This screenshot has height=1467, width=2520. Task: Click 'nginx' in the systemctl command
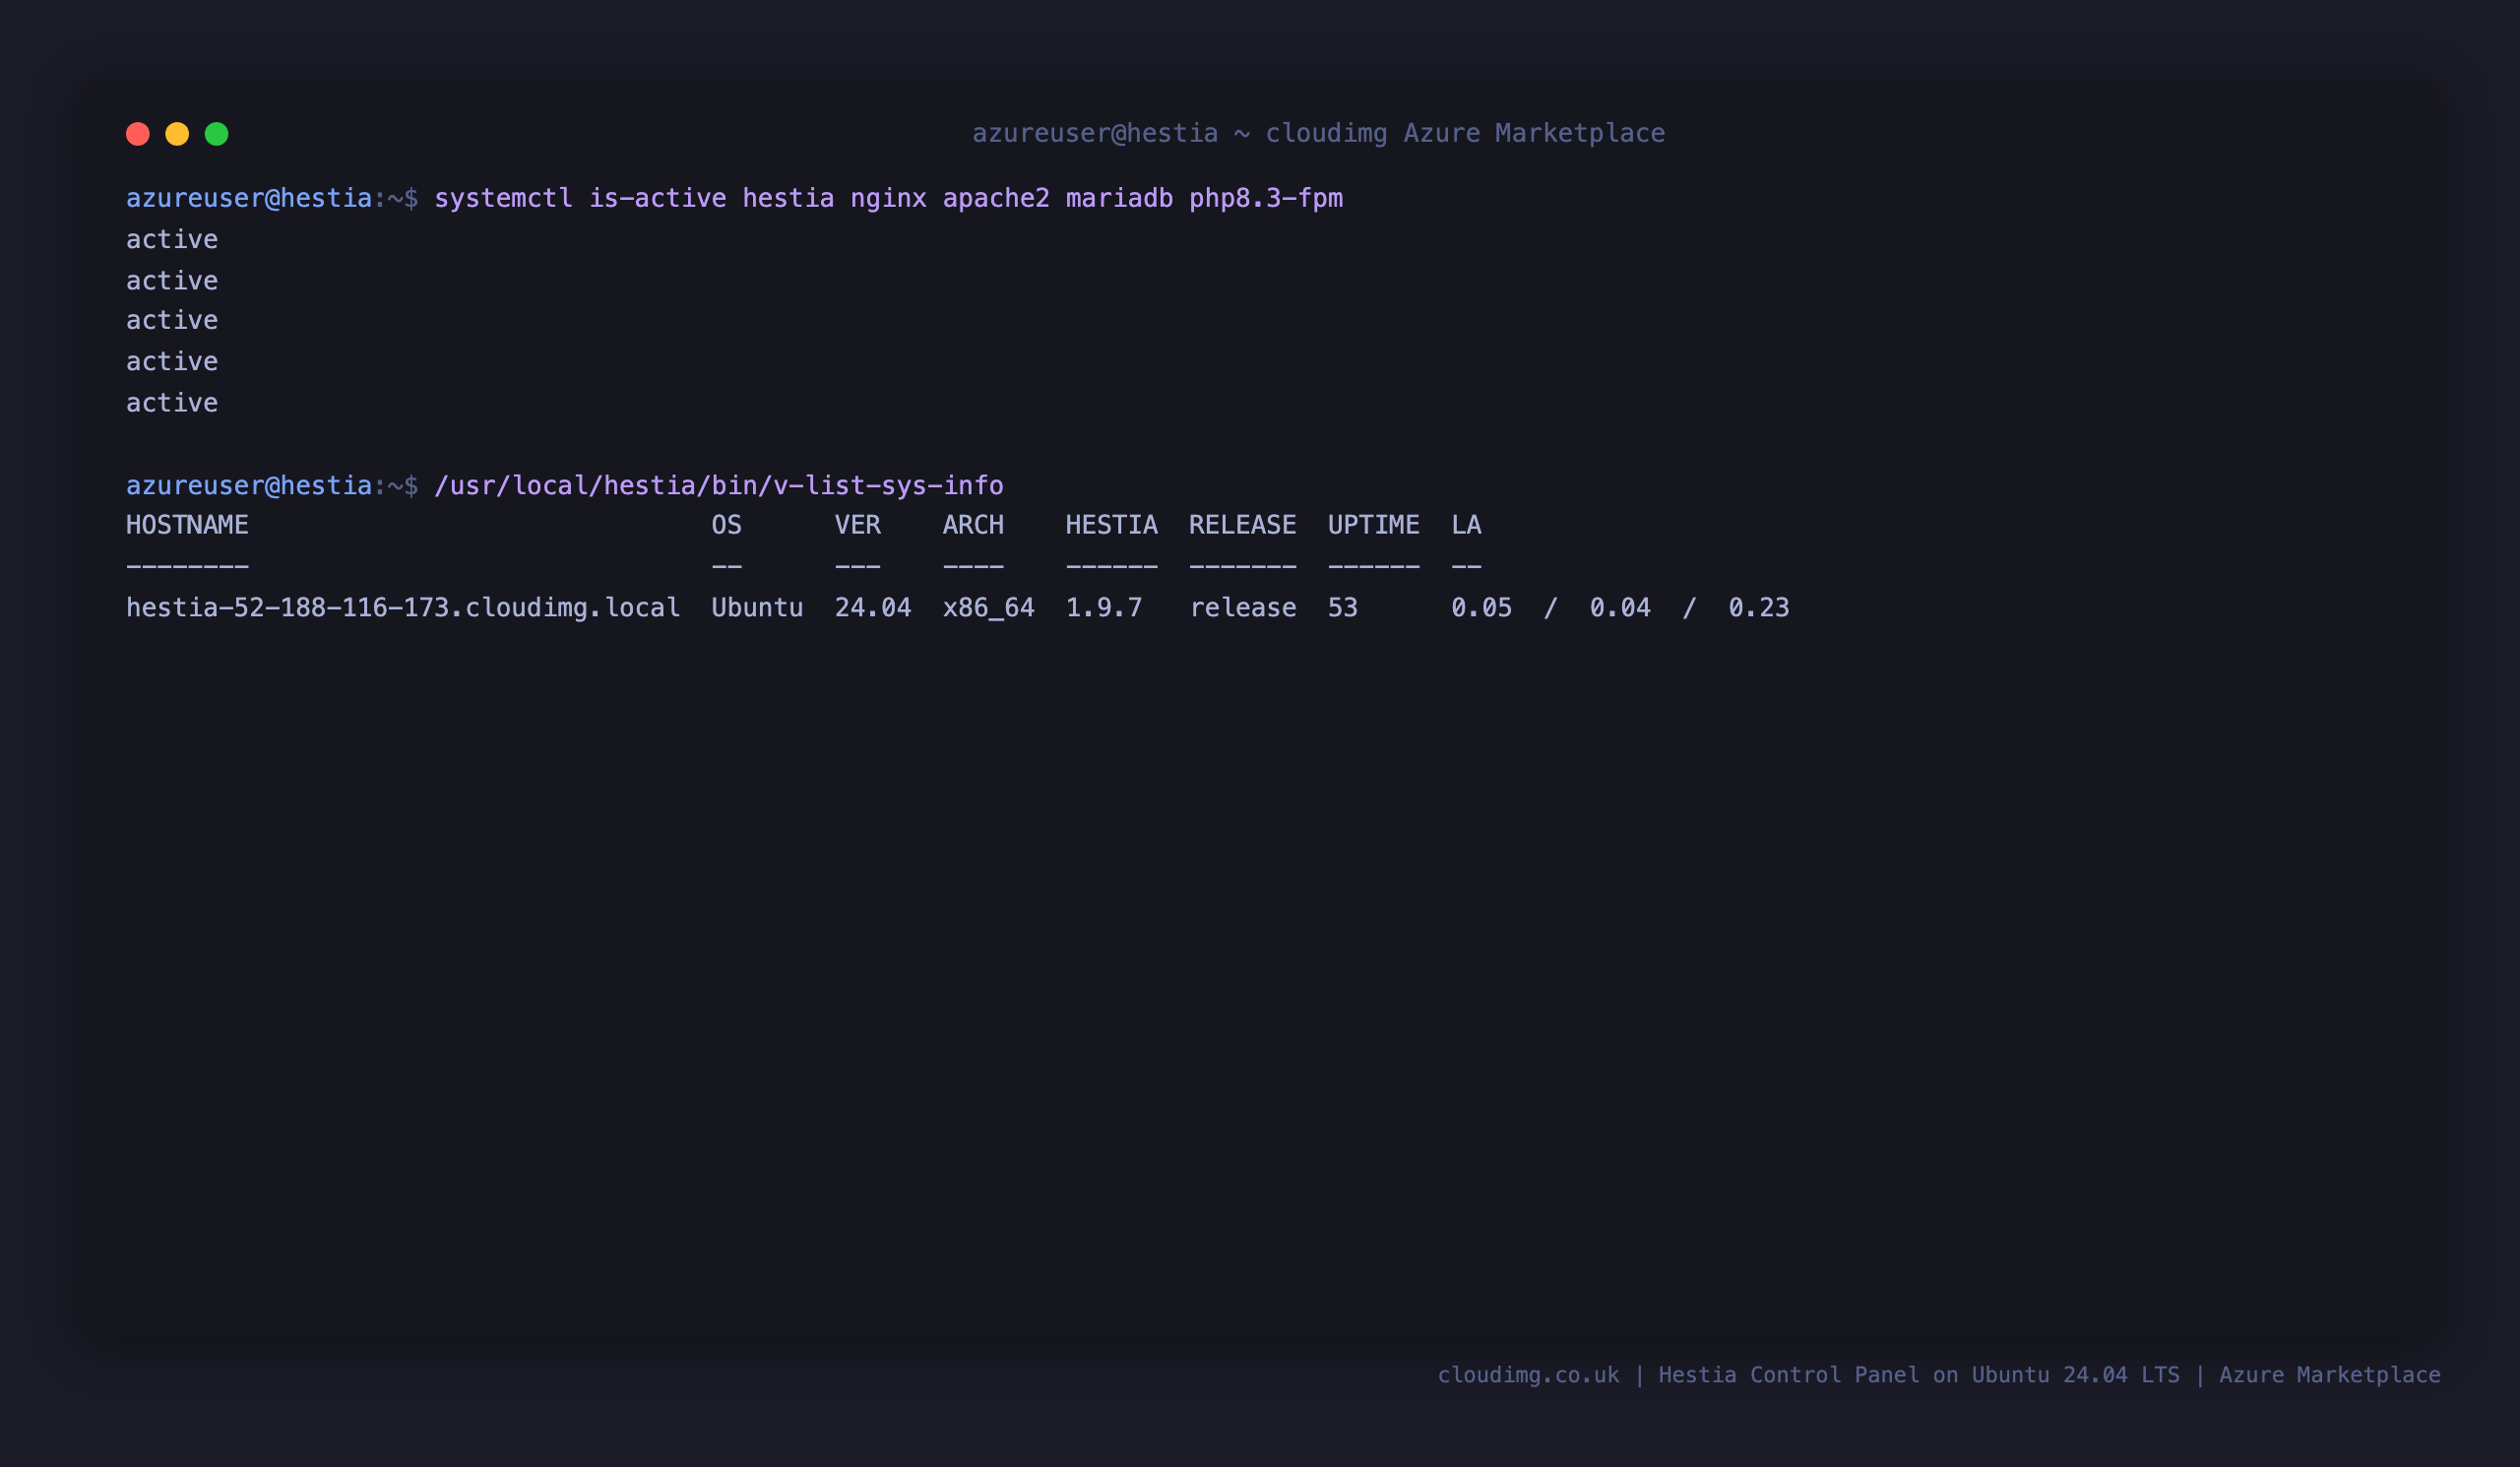888,199
